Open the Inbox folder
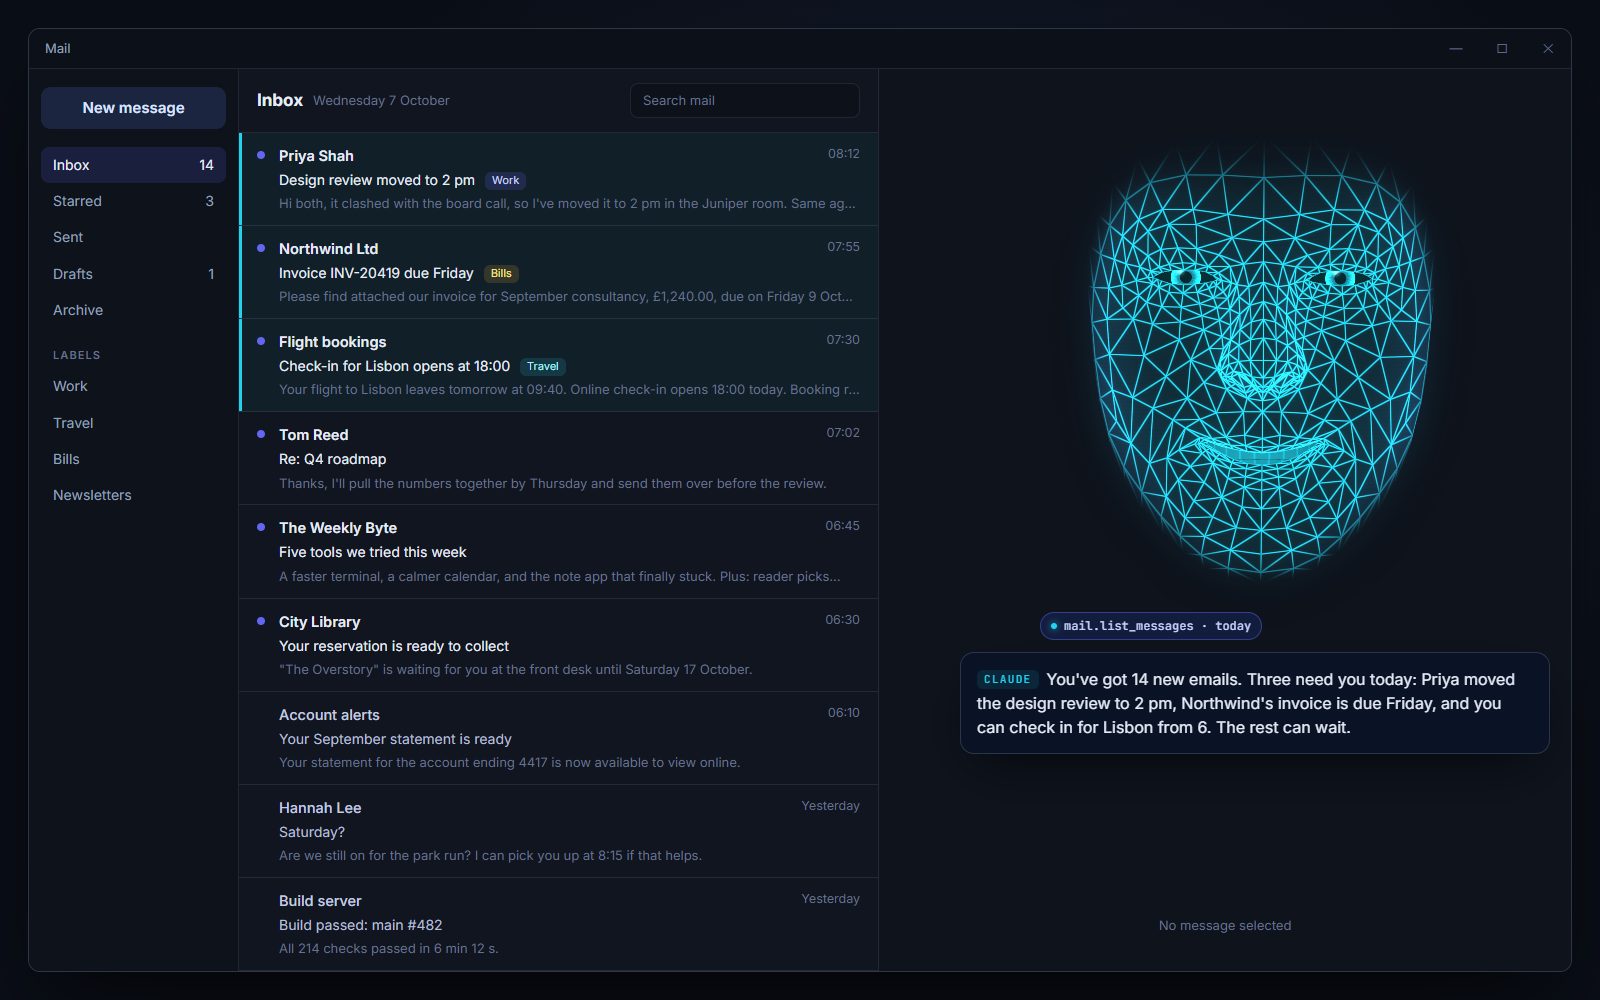Viewport: 1600px width, 1000px height. [x=133, y=165]
